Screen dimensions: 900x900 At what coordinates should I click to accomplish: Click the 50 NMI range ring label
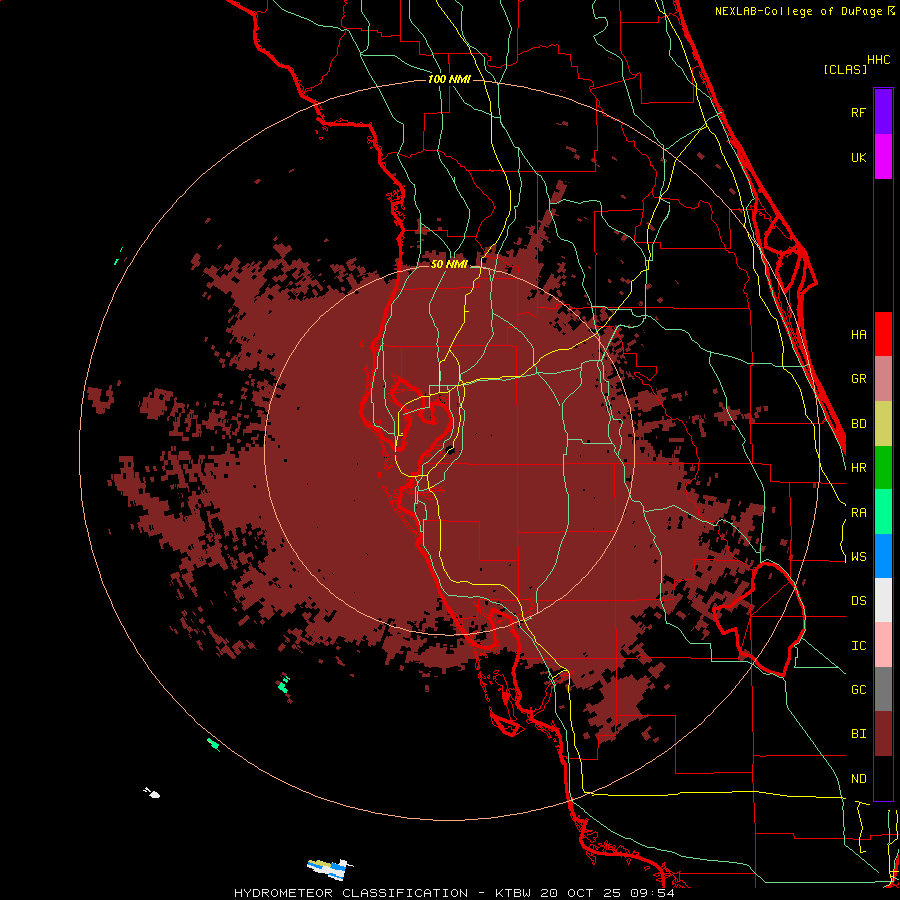pyautogui.click(x=449, y=264)
